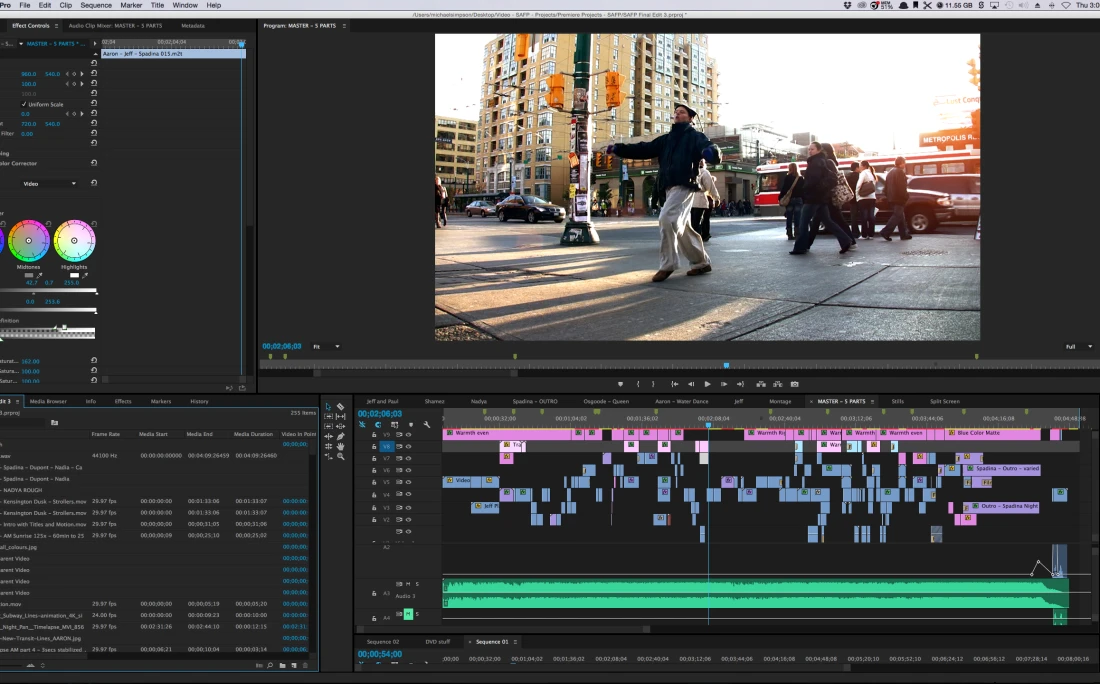Screen dimensions: 1100x684
Task: Open the Sequence menu in menu bar
Action: coord(96,5)
